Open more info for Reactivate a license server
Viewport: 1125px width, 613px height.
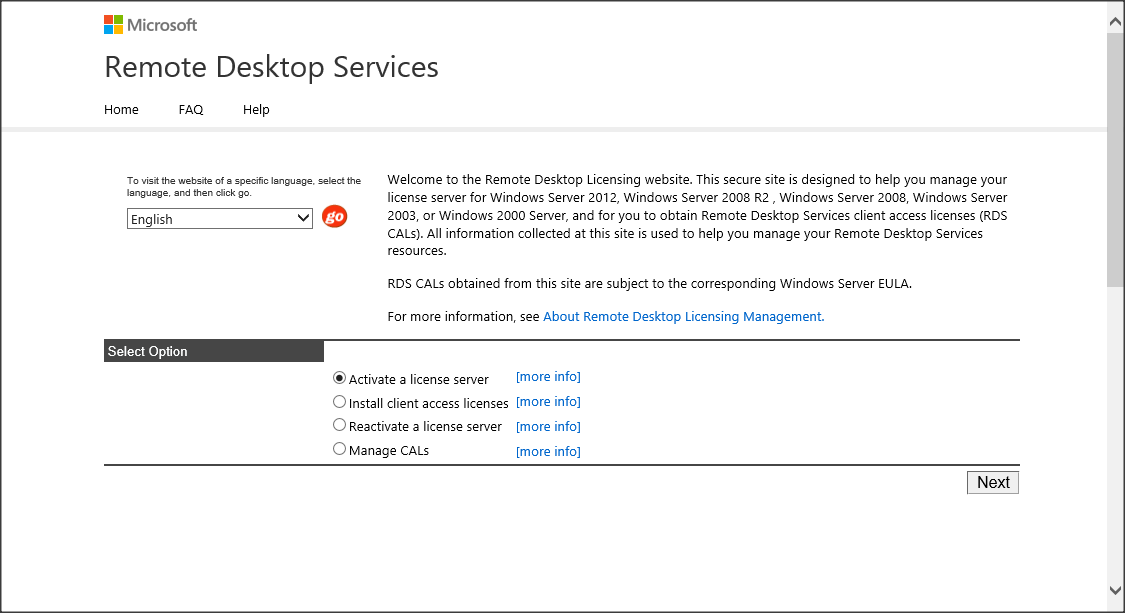click(548, 427)
